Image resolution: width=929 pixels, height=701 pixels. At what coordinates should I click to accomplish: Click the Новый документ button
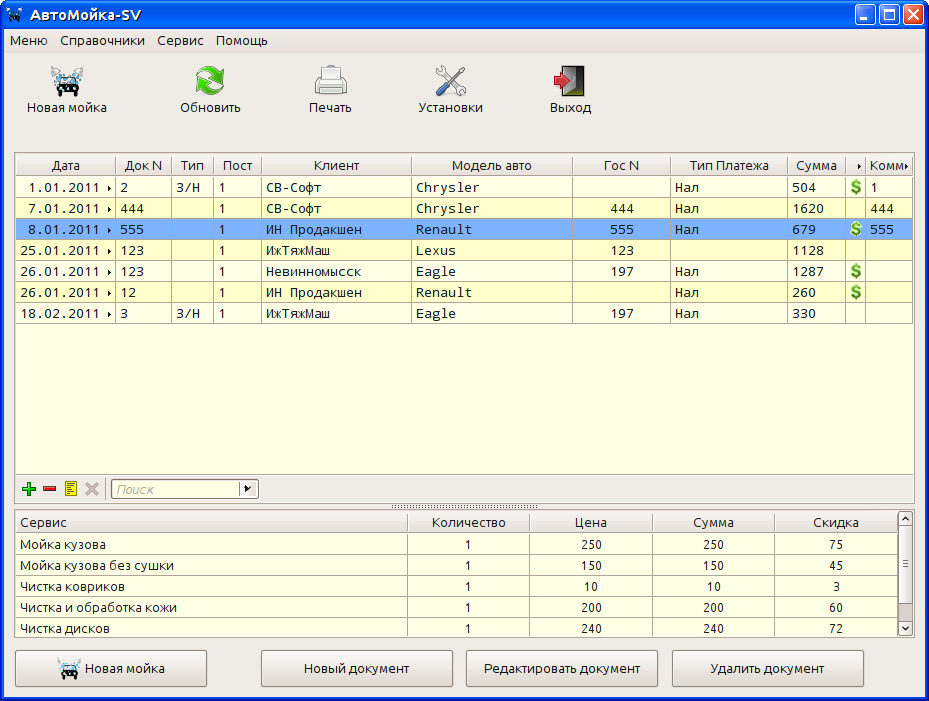(356, 668)
